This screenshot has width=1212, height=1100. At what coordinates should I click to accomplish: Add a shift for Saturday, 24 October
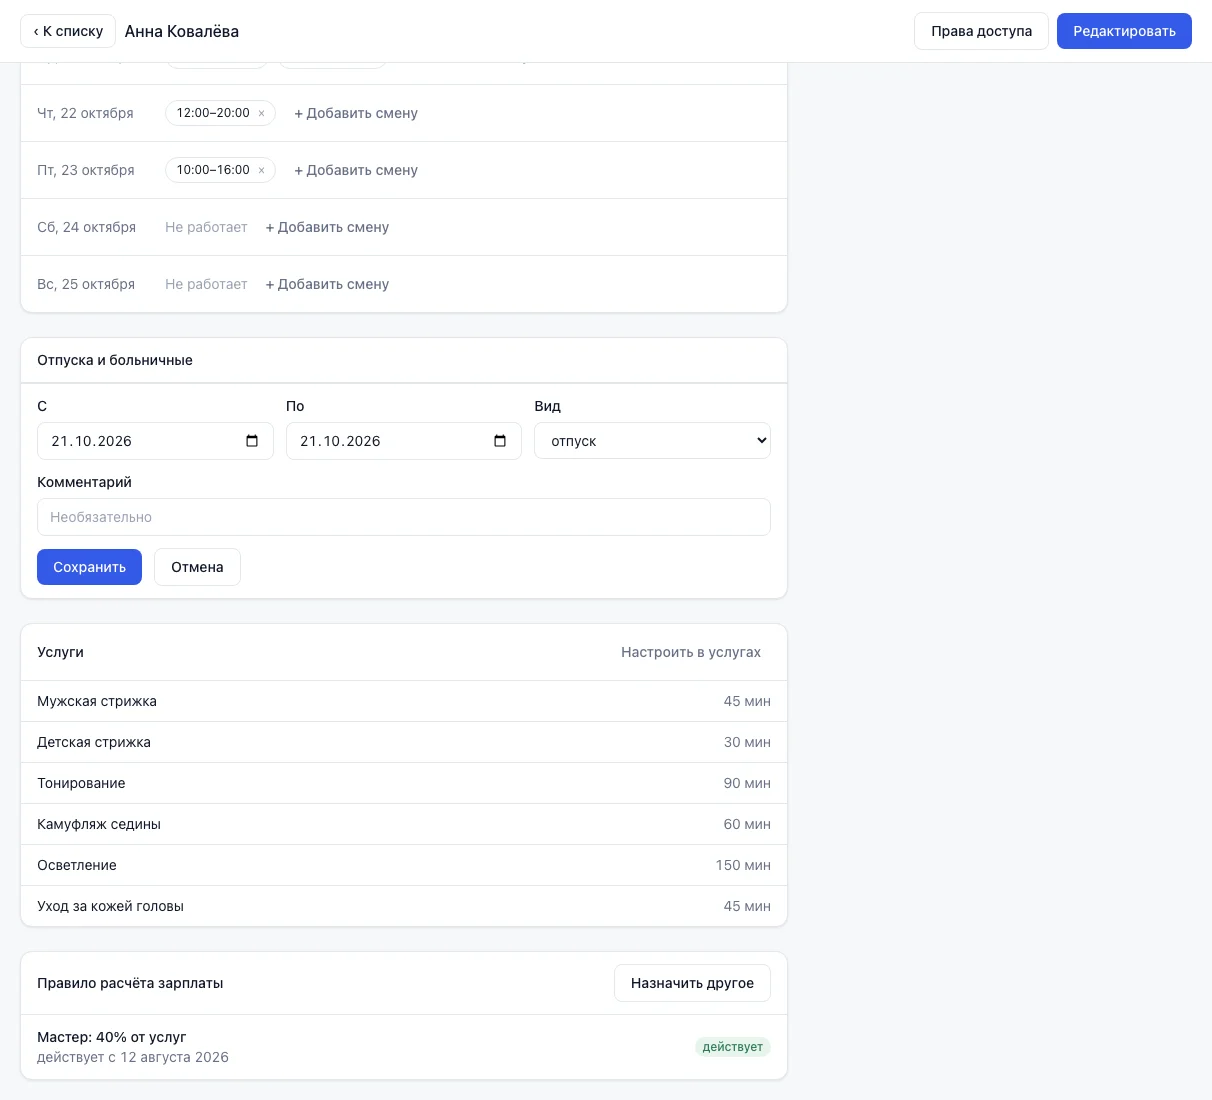coord(327,227)
